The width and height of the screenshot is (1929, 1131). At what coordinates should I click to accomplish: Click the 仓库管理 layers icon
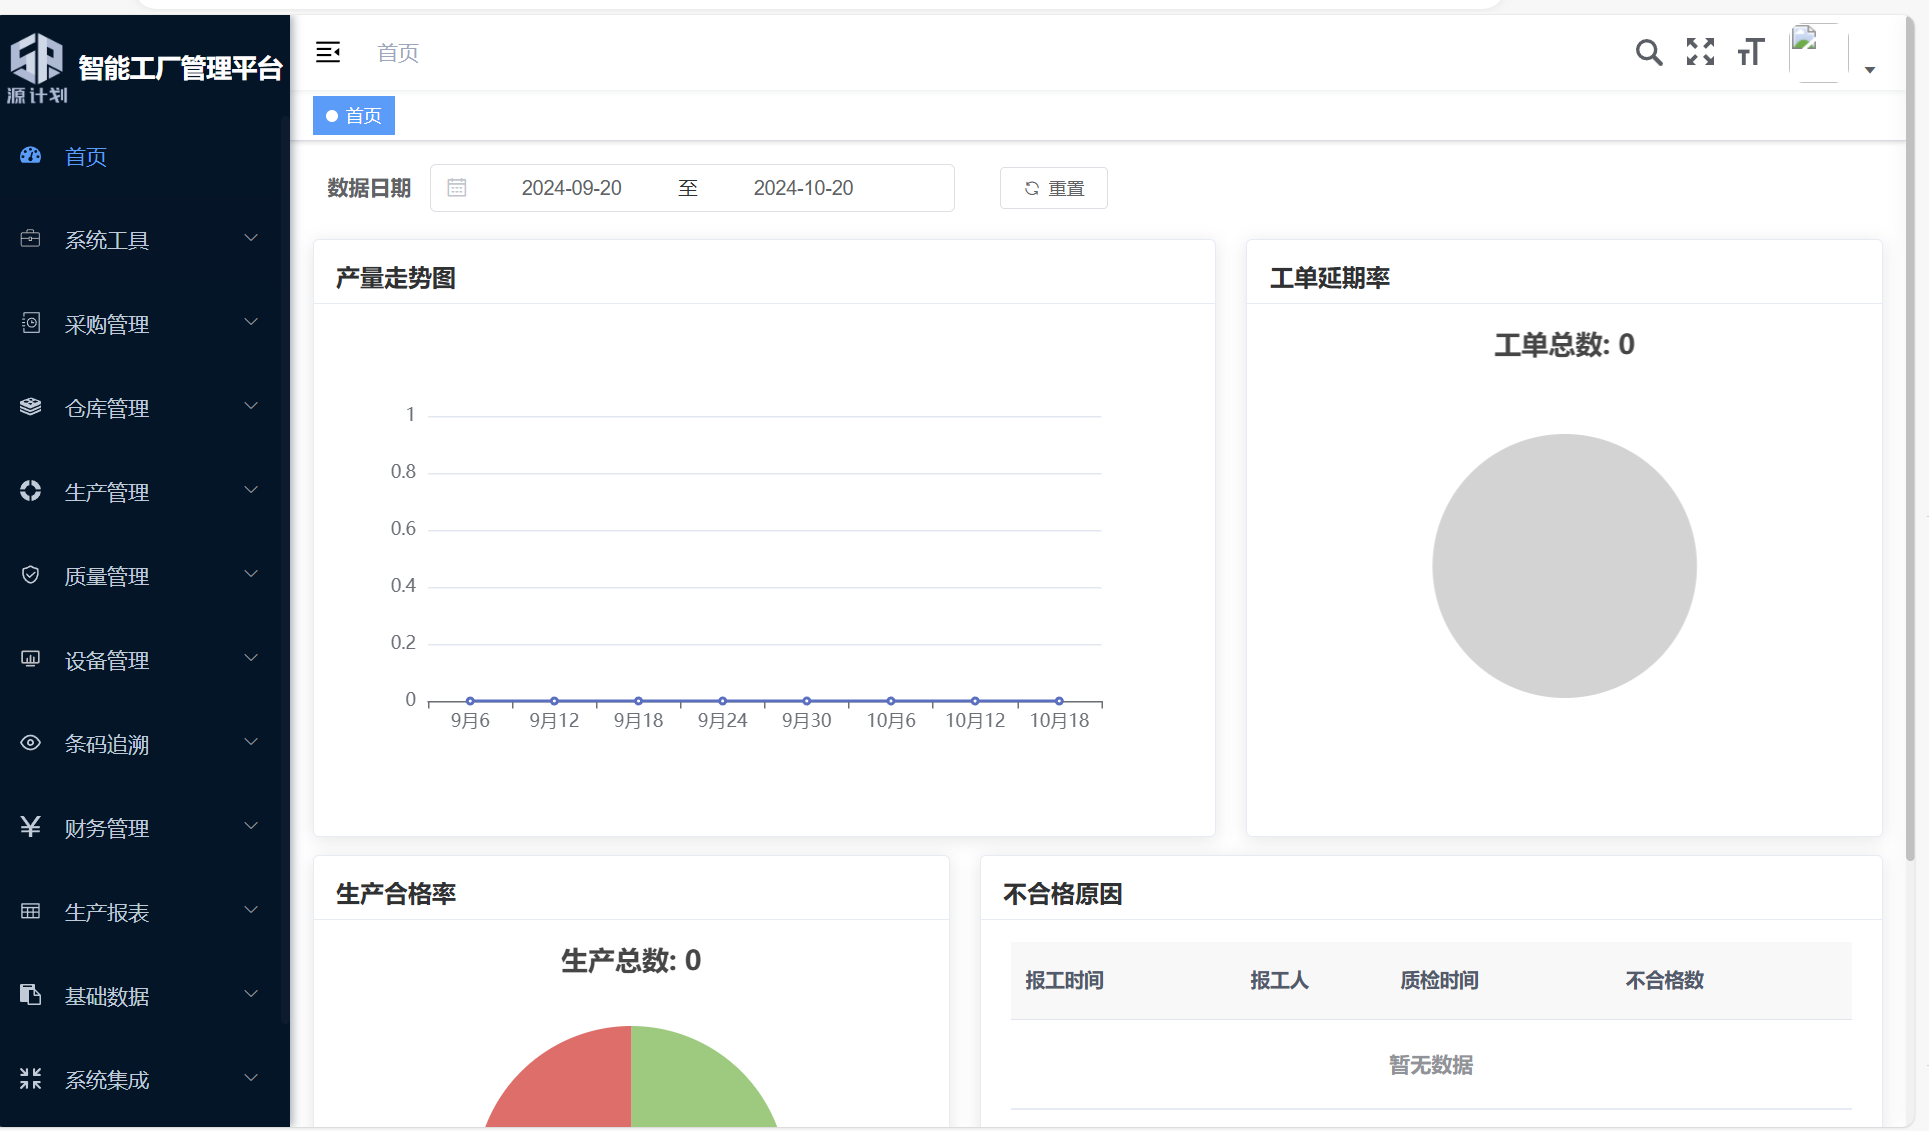pos(31,406)
